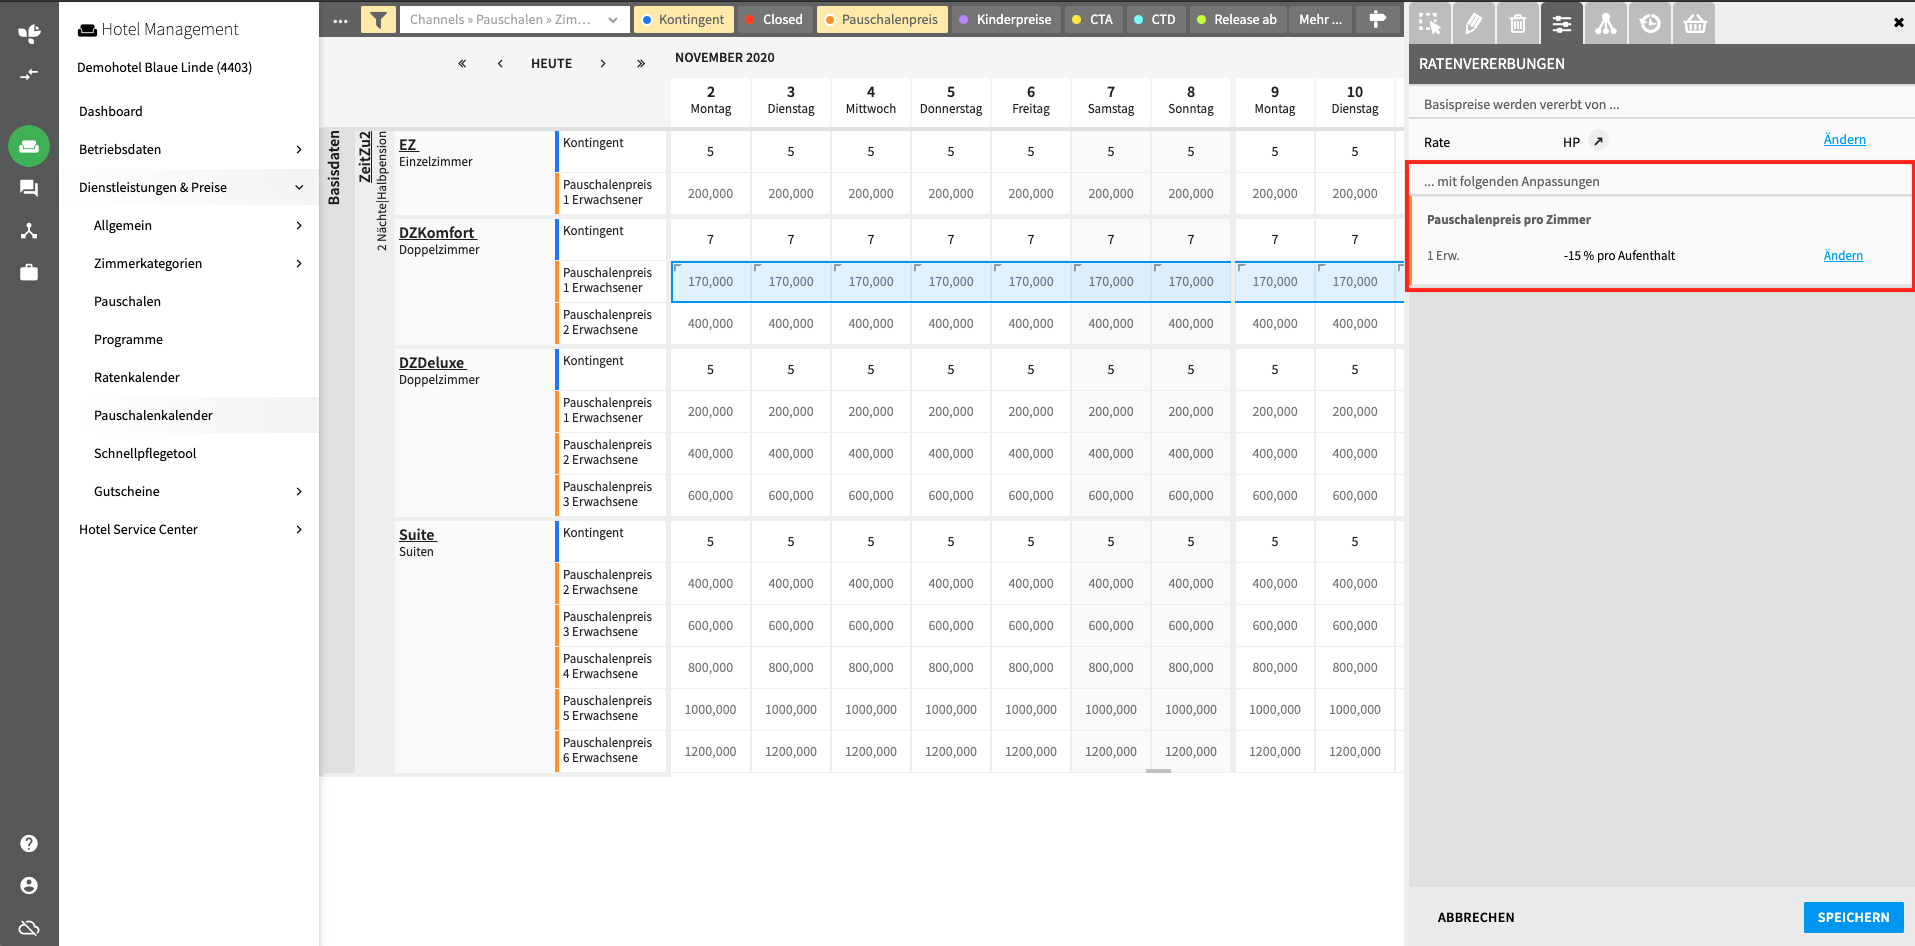Open the Dashboard menu item
This screenshot has height=946, width=1915.
(x=111, y=111)
